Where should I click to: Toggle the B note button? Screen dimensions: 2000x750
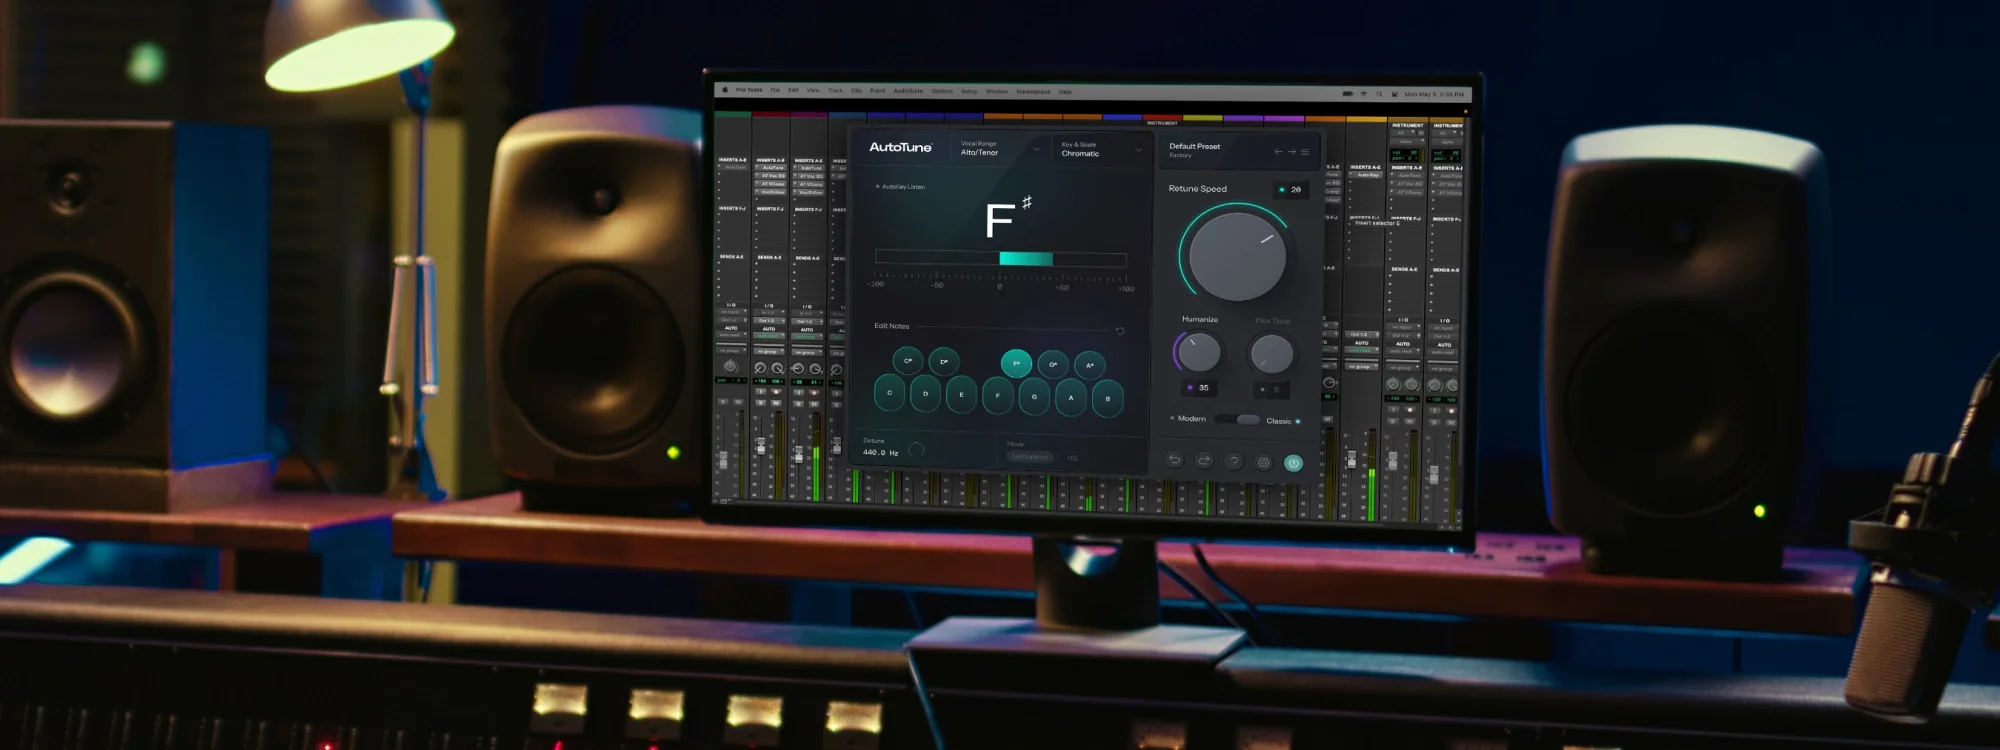pyautogui.click(x=1108, y=399)
